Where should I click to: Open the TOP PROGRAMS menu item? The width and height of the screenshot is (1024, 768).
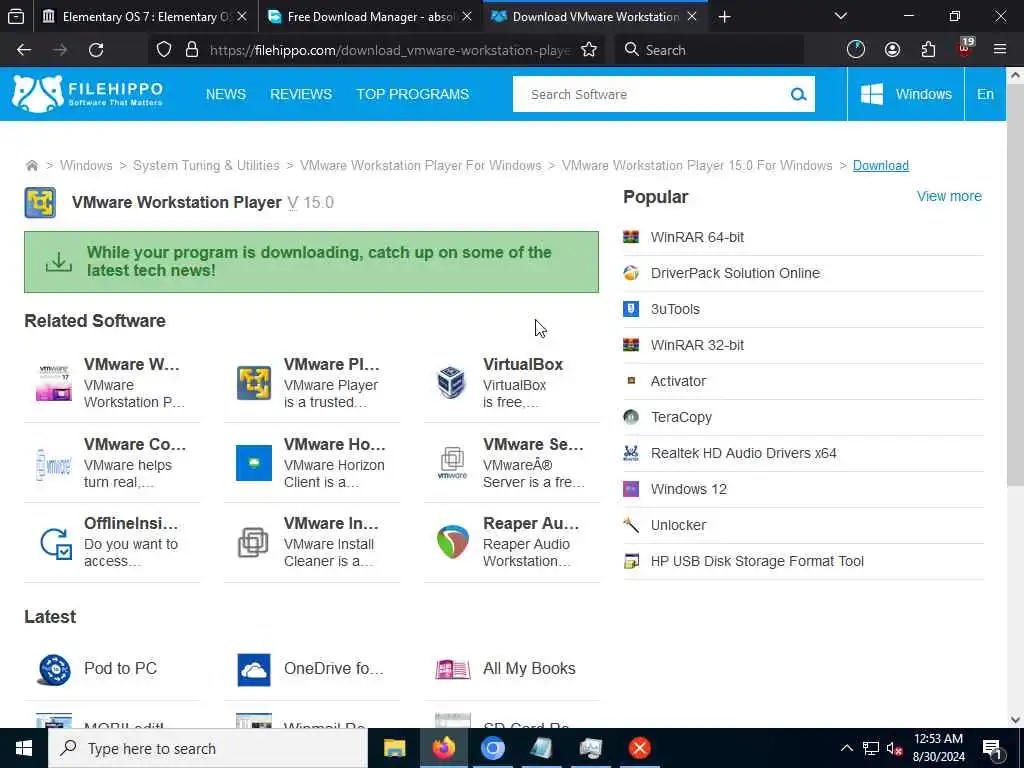pos(413,94)
